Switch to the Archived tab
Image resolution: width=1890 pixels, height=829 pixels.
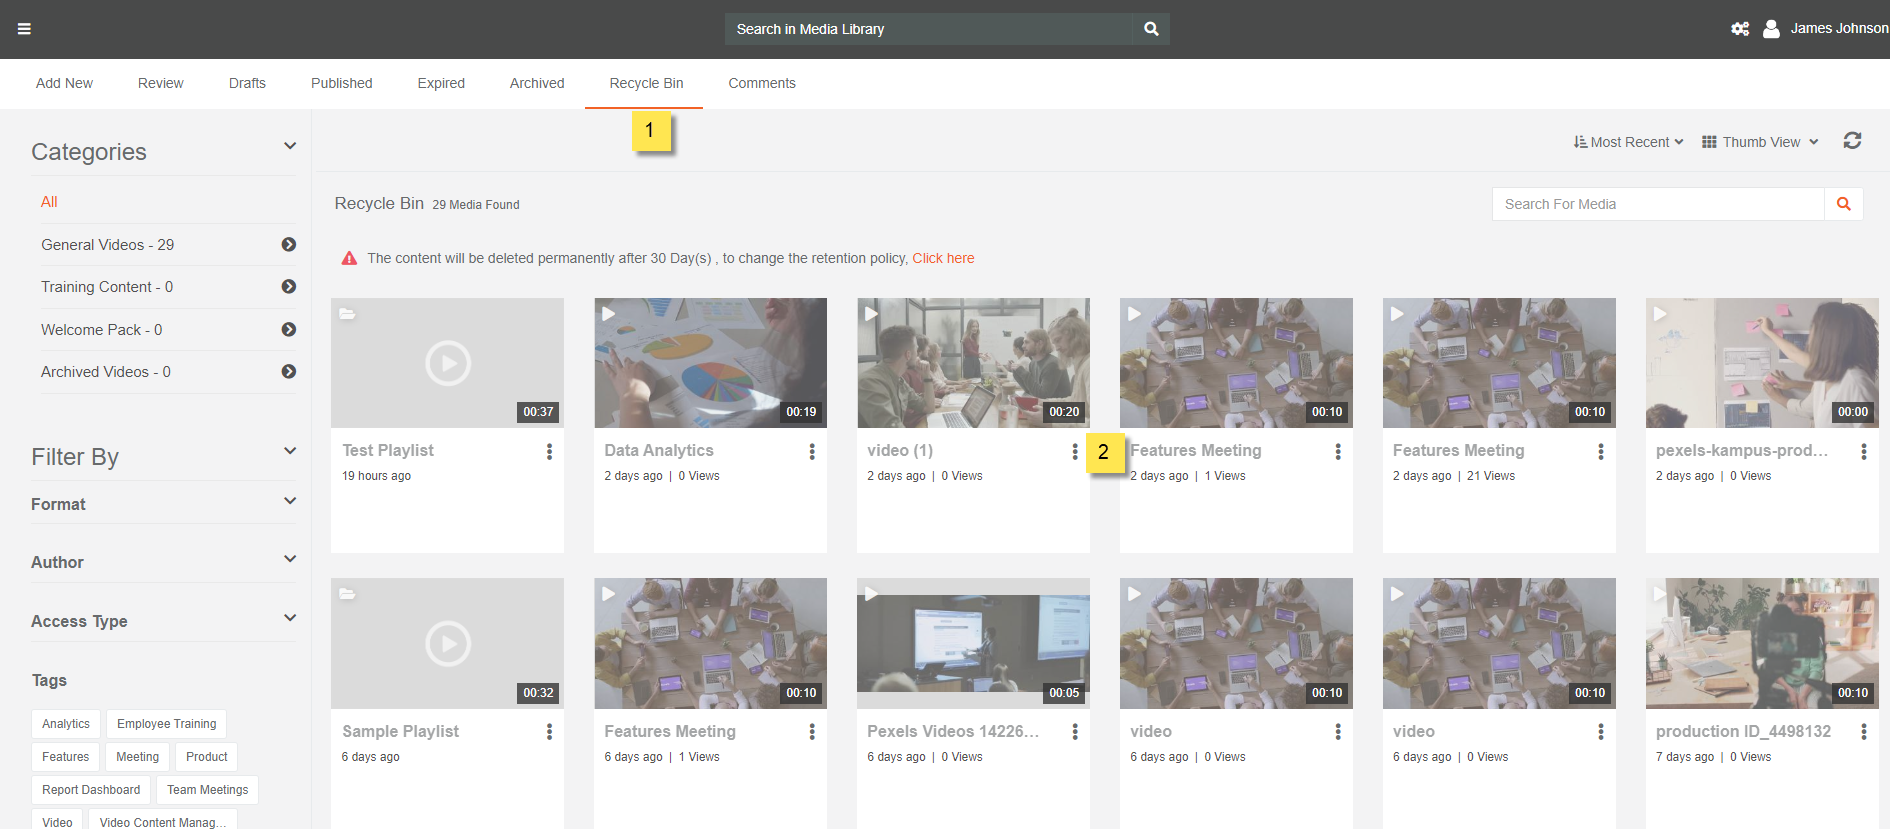click(x=537, y=83)
